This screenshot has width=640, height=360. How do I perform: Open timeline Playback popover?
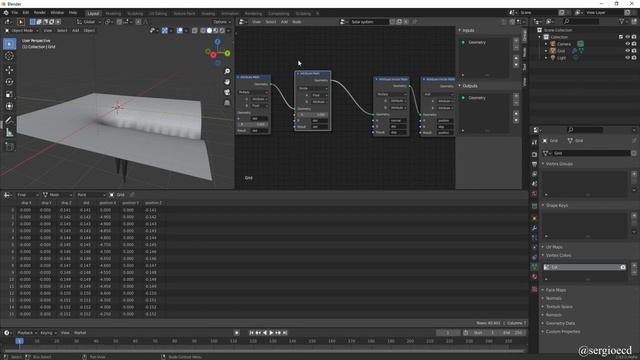tap(27, 333)
